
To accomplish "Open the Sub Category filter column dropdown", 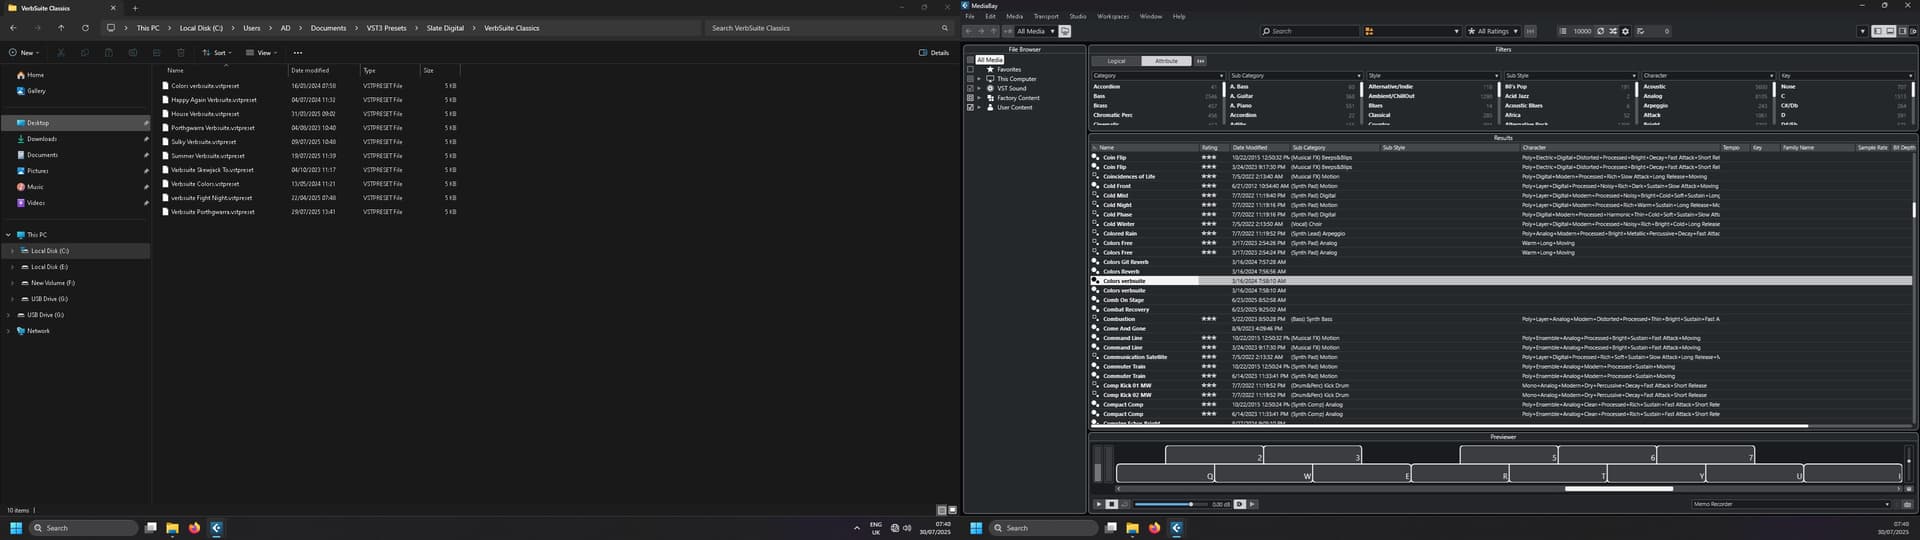I will click(x=1296, y=75).
